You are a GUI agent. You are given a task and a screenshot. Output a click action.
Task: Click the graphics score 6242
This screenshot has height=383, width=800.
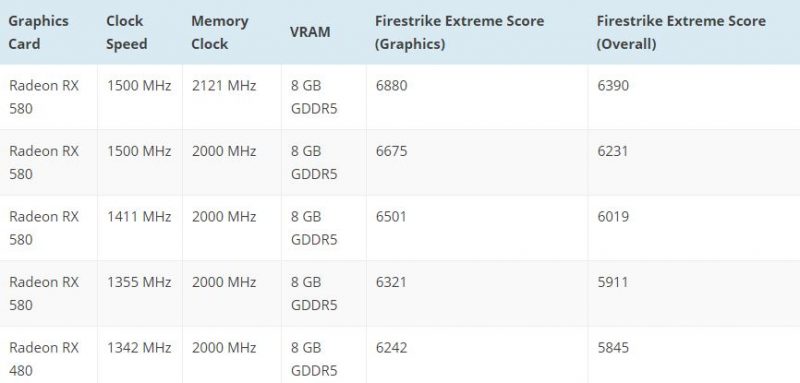click(391, 348)
